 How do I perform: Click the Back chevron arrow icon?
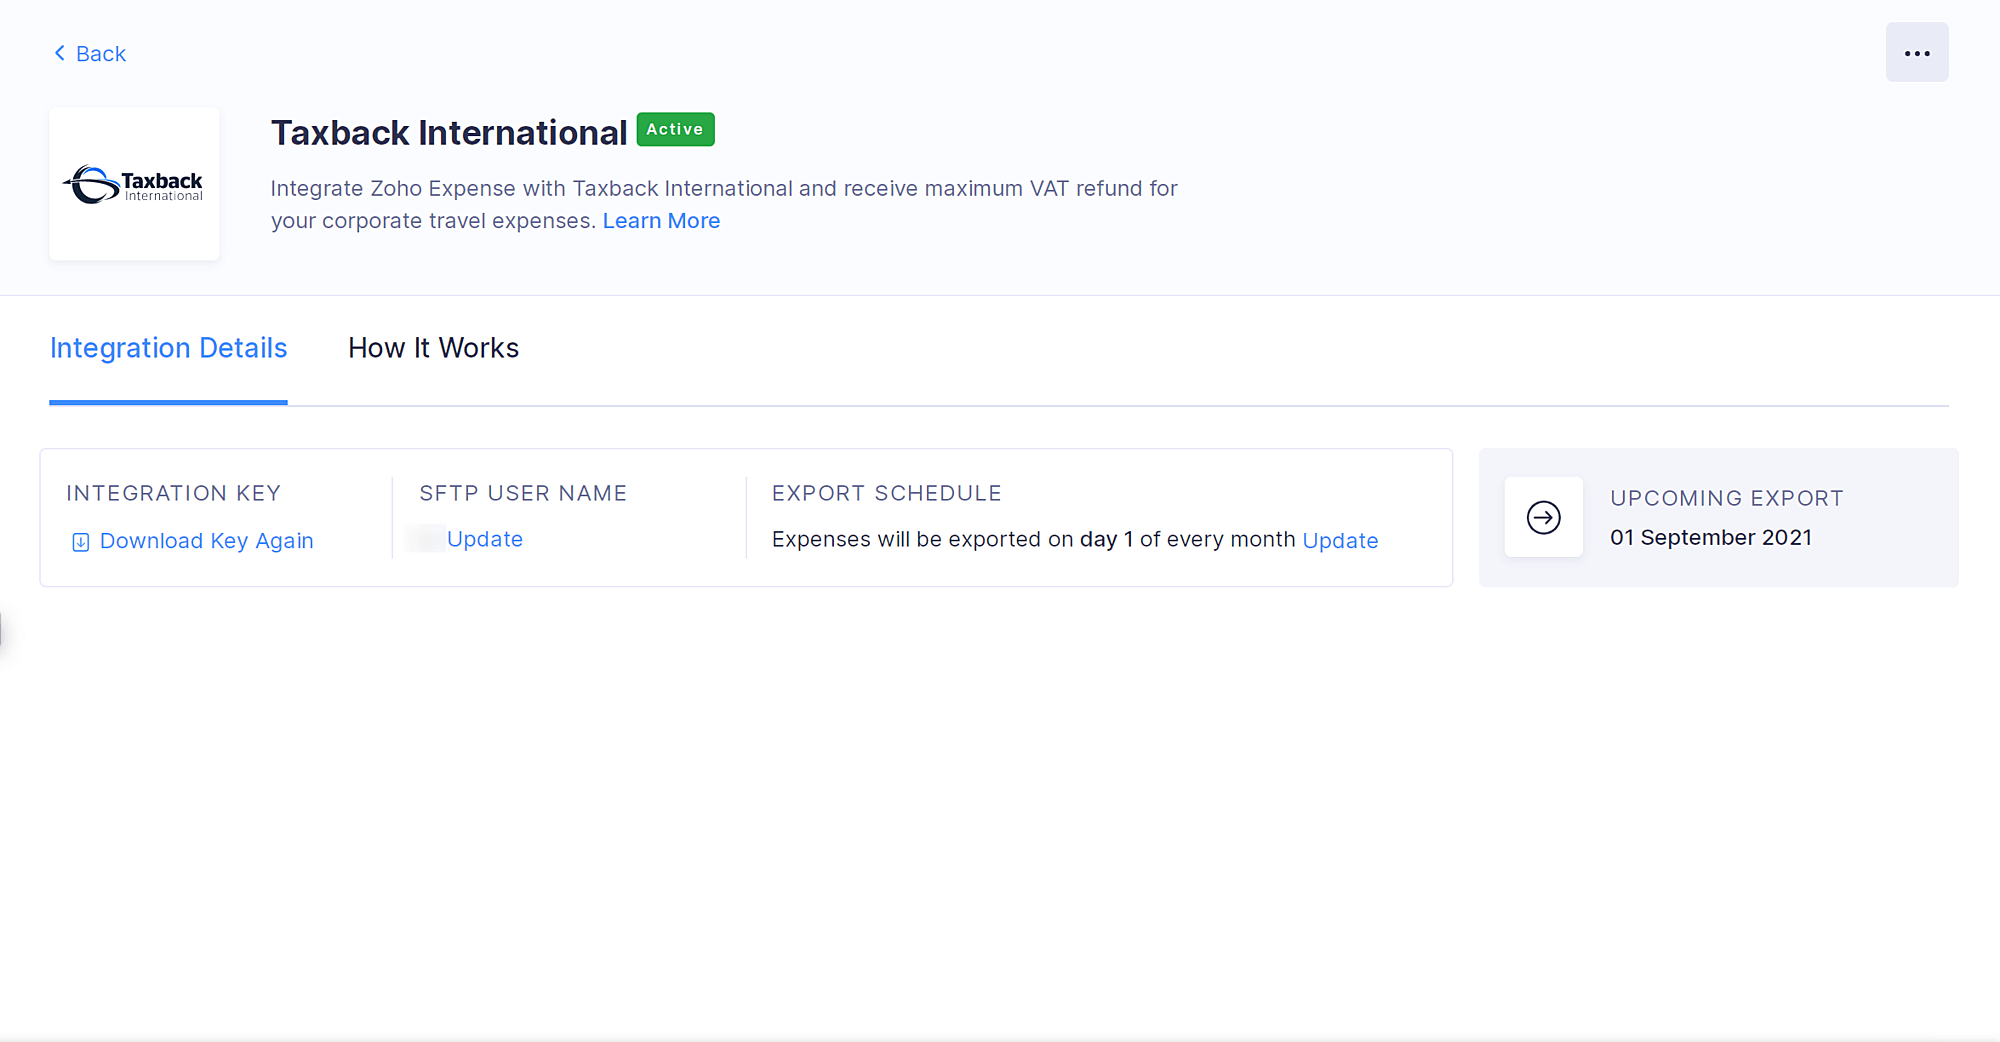[59, 53]
